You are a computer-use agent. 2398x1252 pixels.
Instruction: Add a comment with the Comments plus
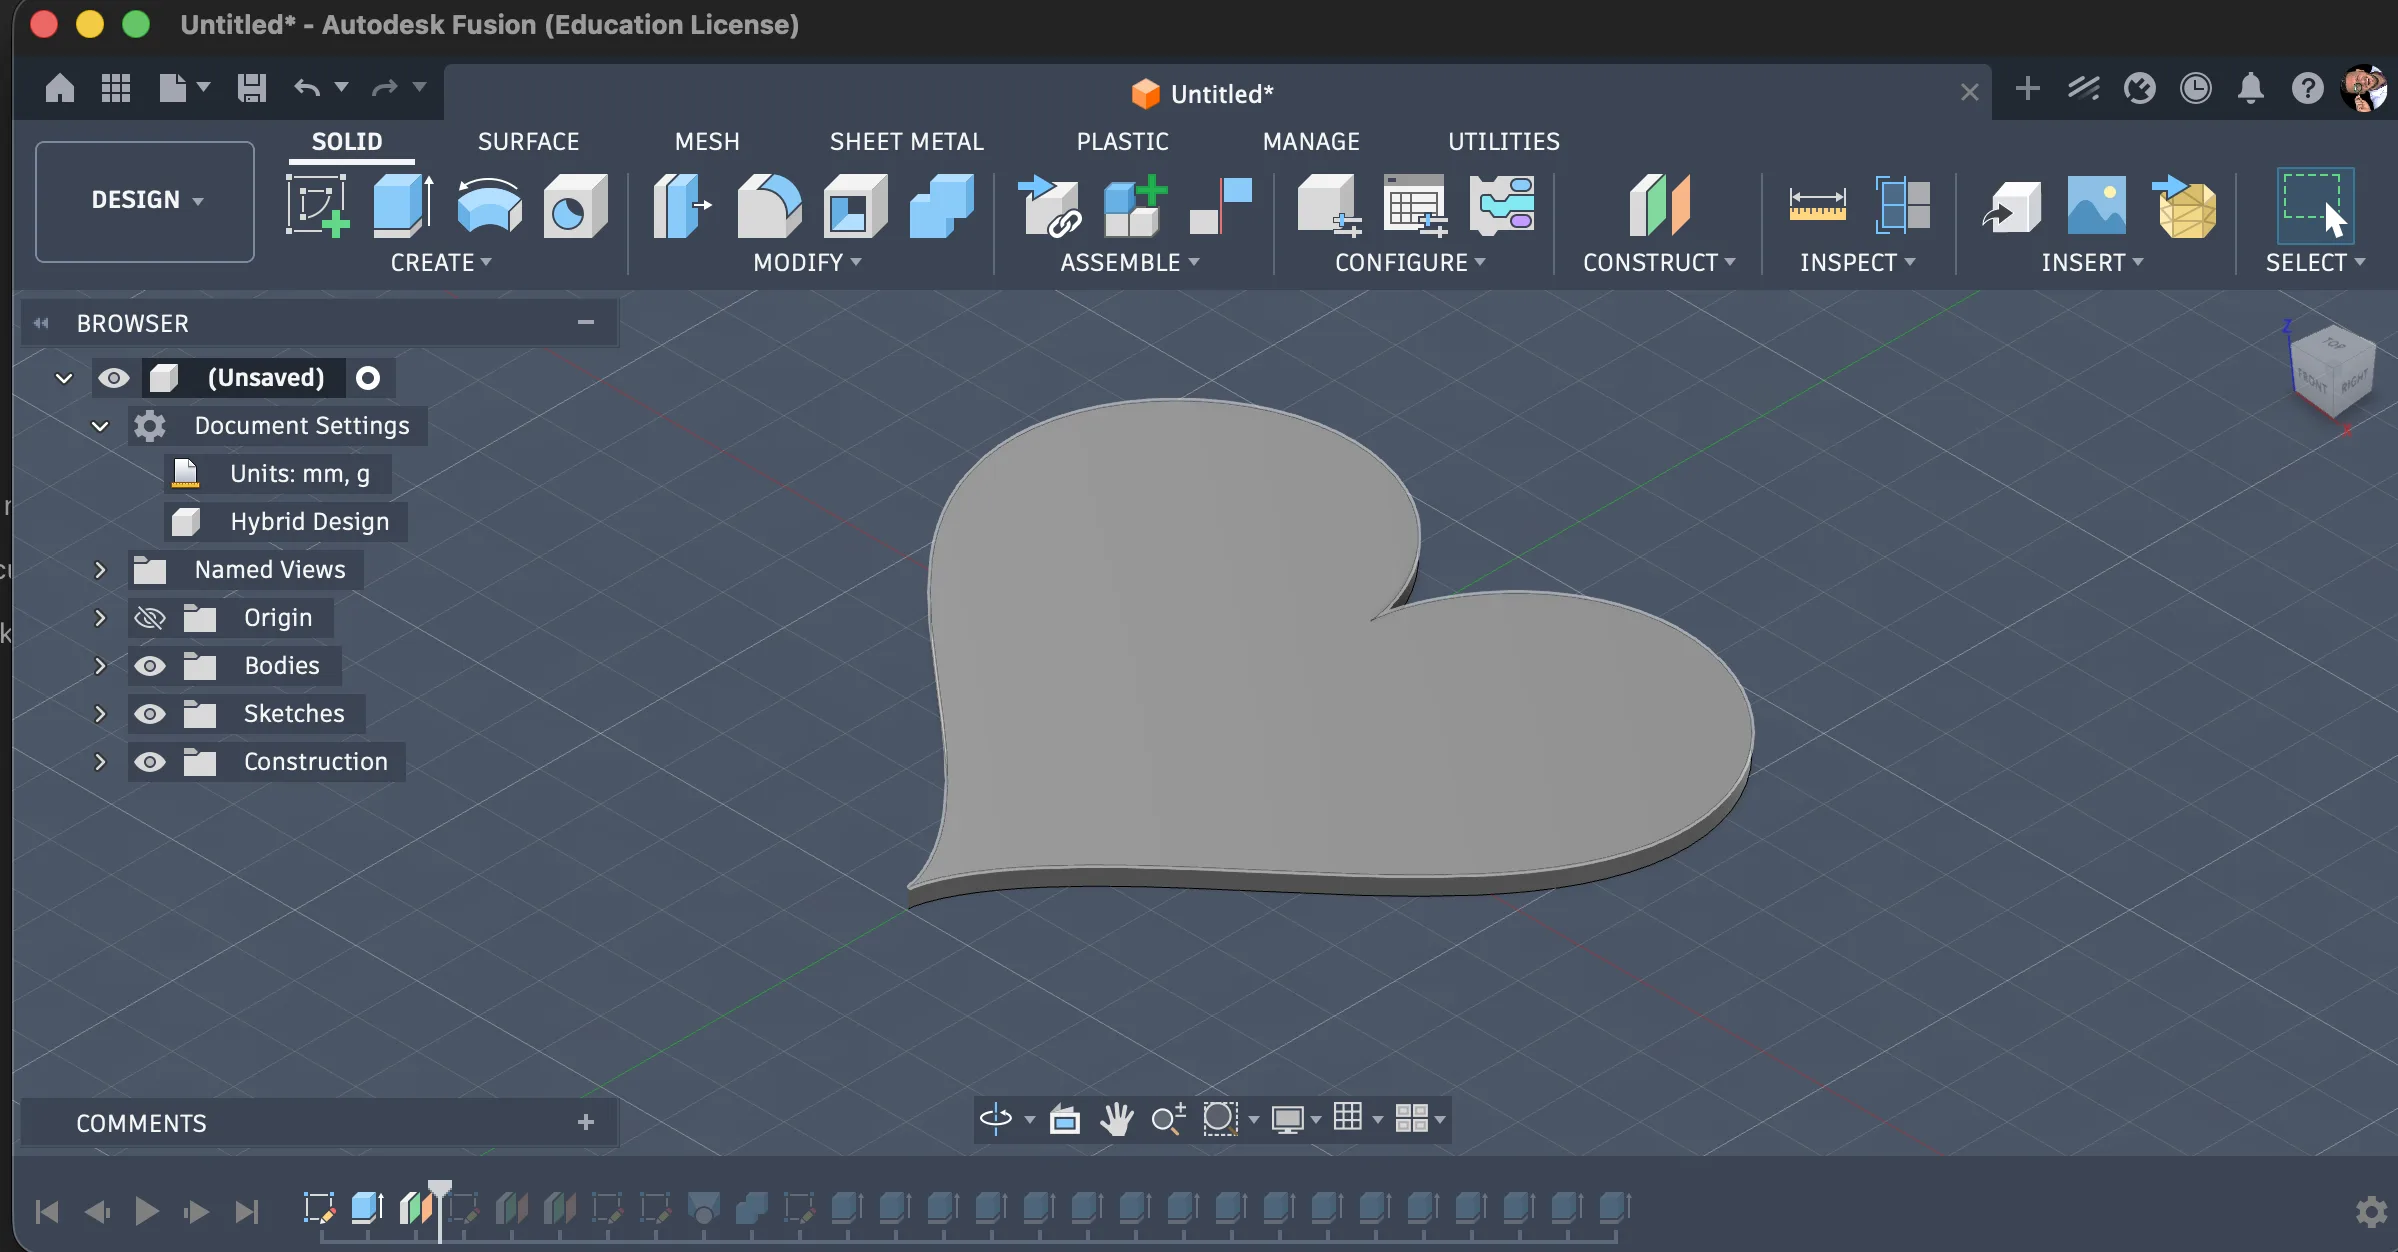(x=586, y=1123)
